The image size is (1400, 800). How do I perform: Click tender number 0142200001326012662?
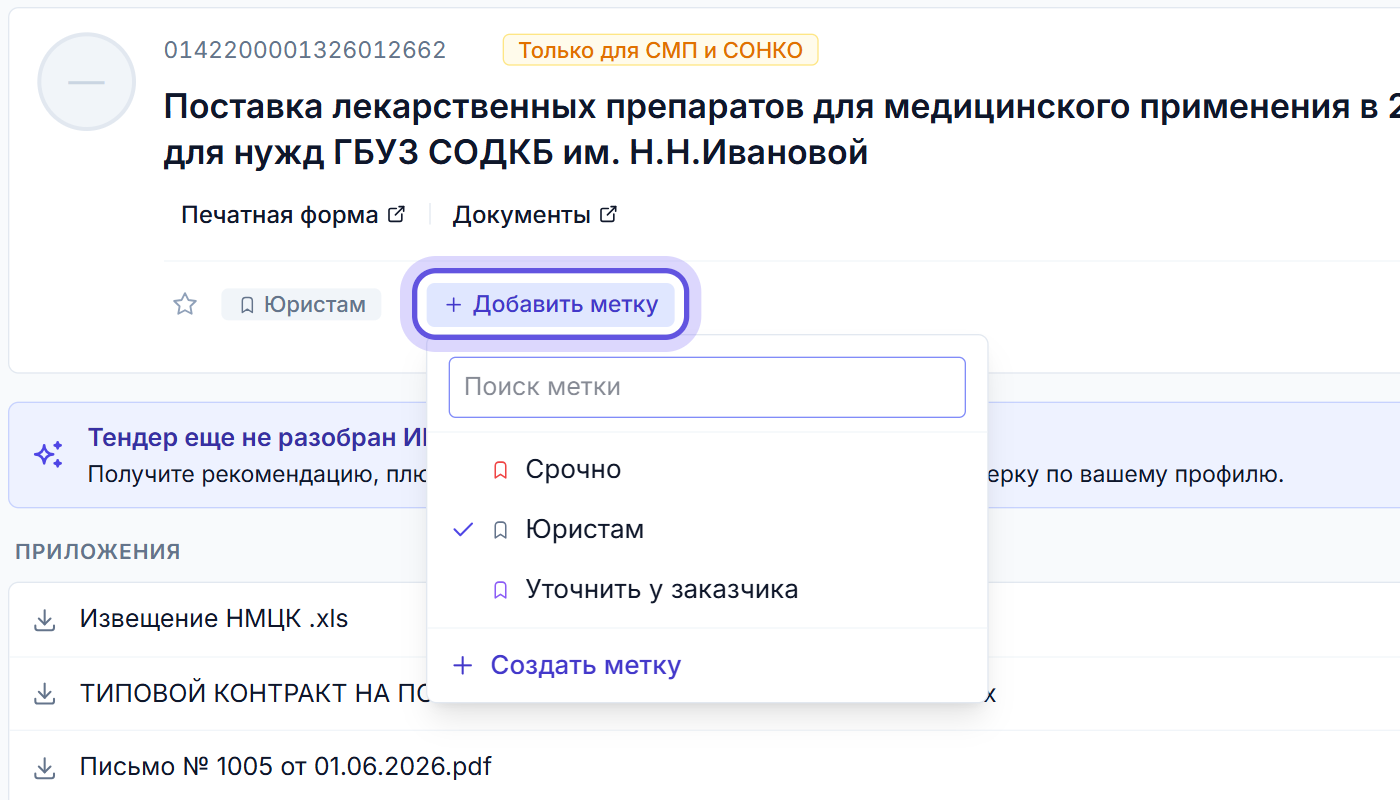click(305, 50)
